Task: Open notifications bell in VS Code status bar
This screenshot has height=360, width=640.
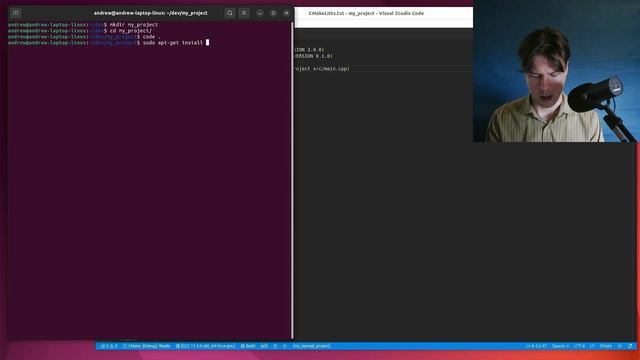Action: point(630,346)
